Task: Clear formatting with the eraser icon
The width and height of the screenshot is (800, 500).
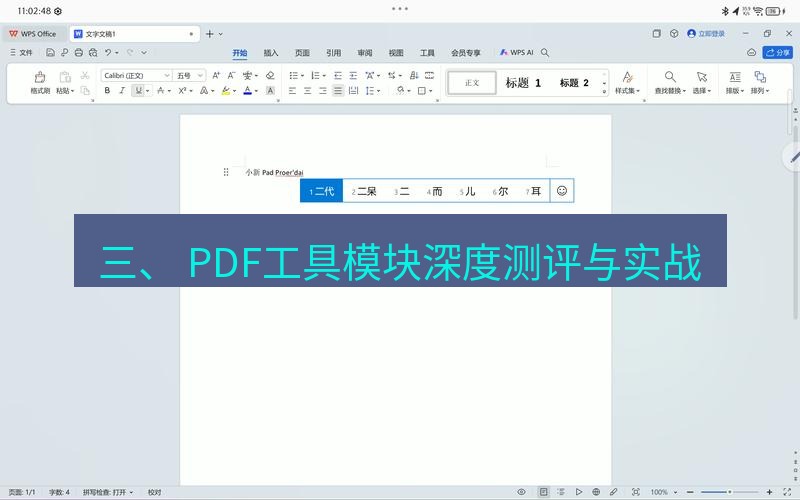Action: pyautogui.click(x=270, y=76)
